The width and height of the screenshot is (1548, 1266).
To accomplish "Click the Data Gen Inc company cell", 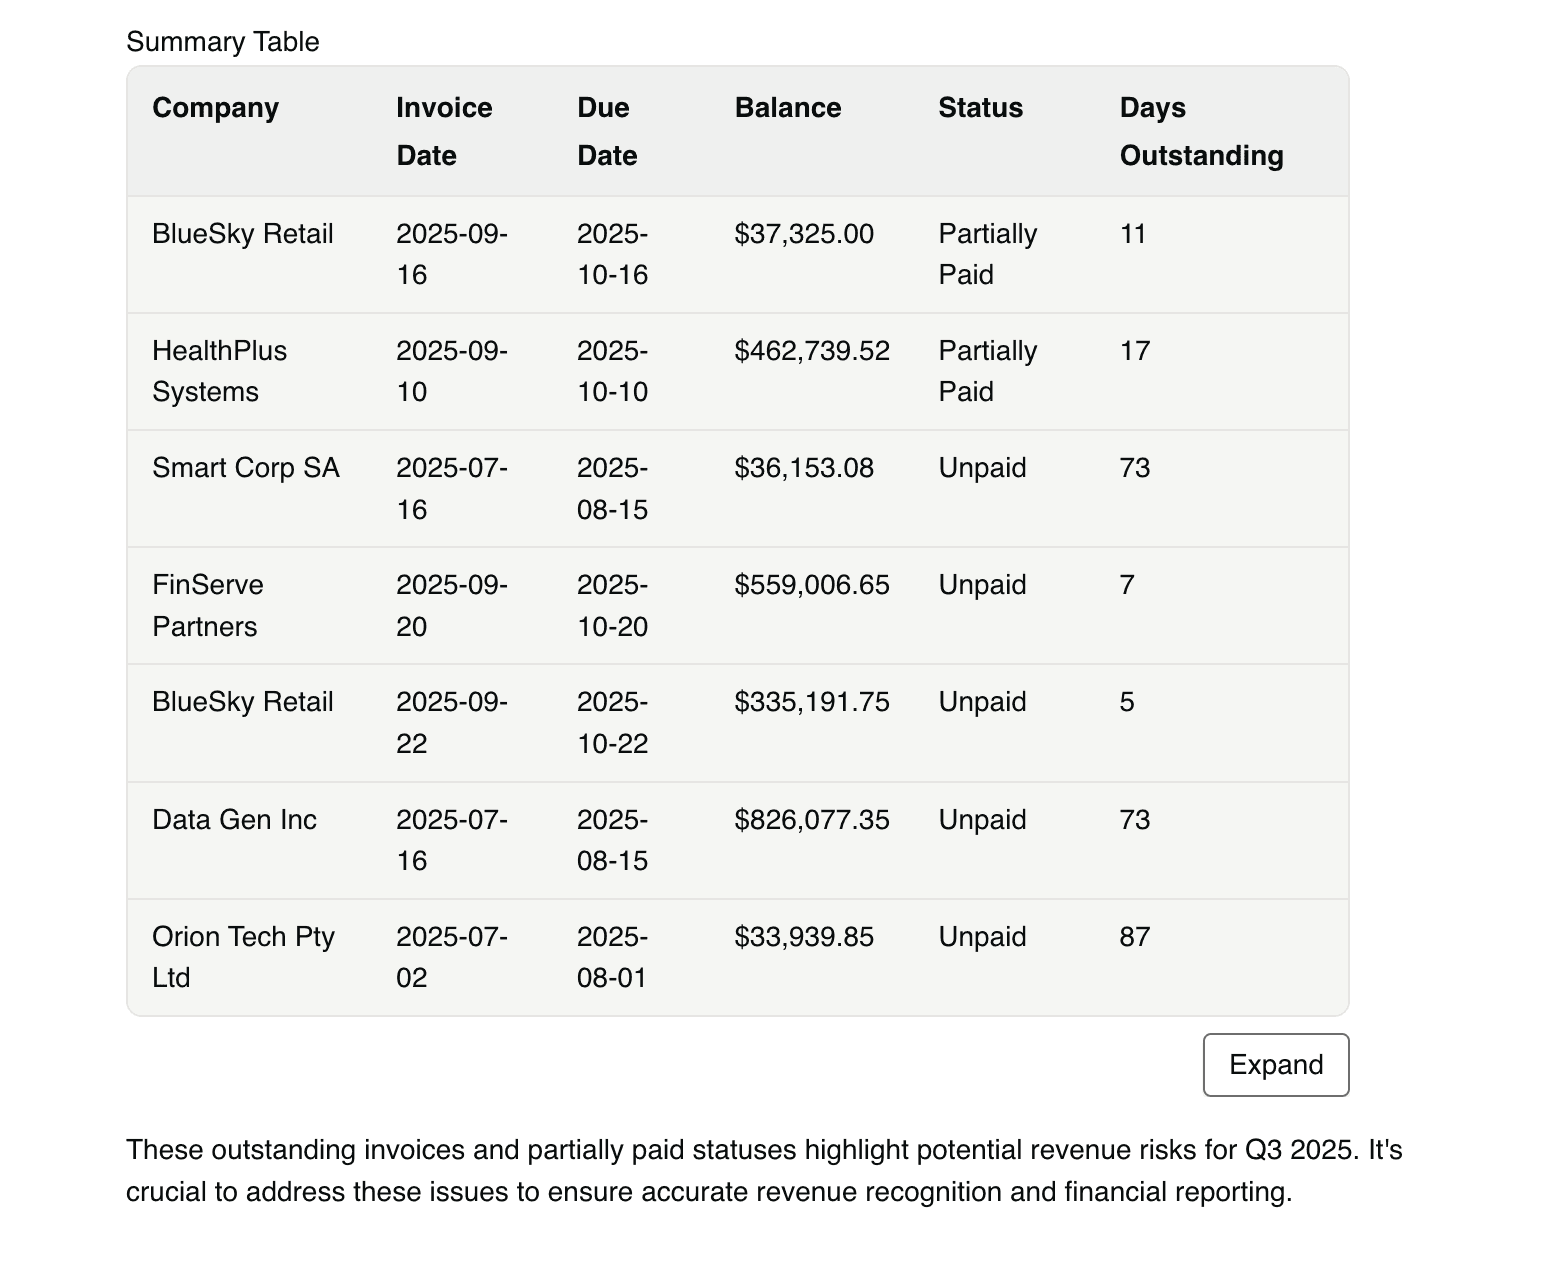I will [234, 820].
